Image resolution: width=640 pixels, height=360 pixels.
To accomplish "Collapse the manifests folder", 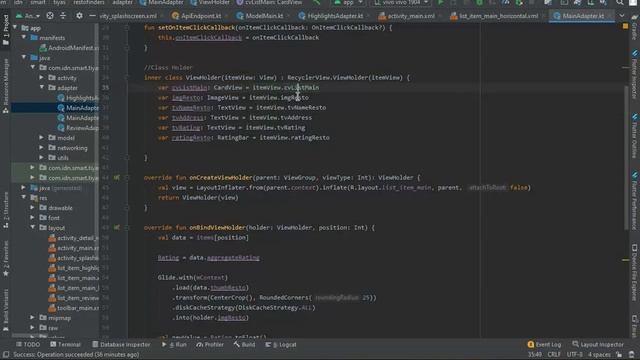I will (x=24, y=38).
